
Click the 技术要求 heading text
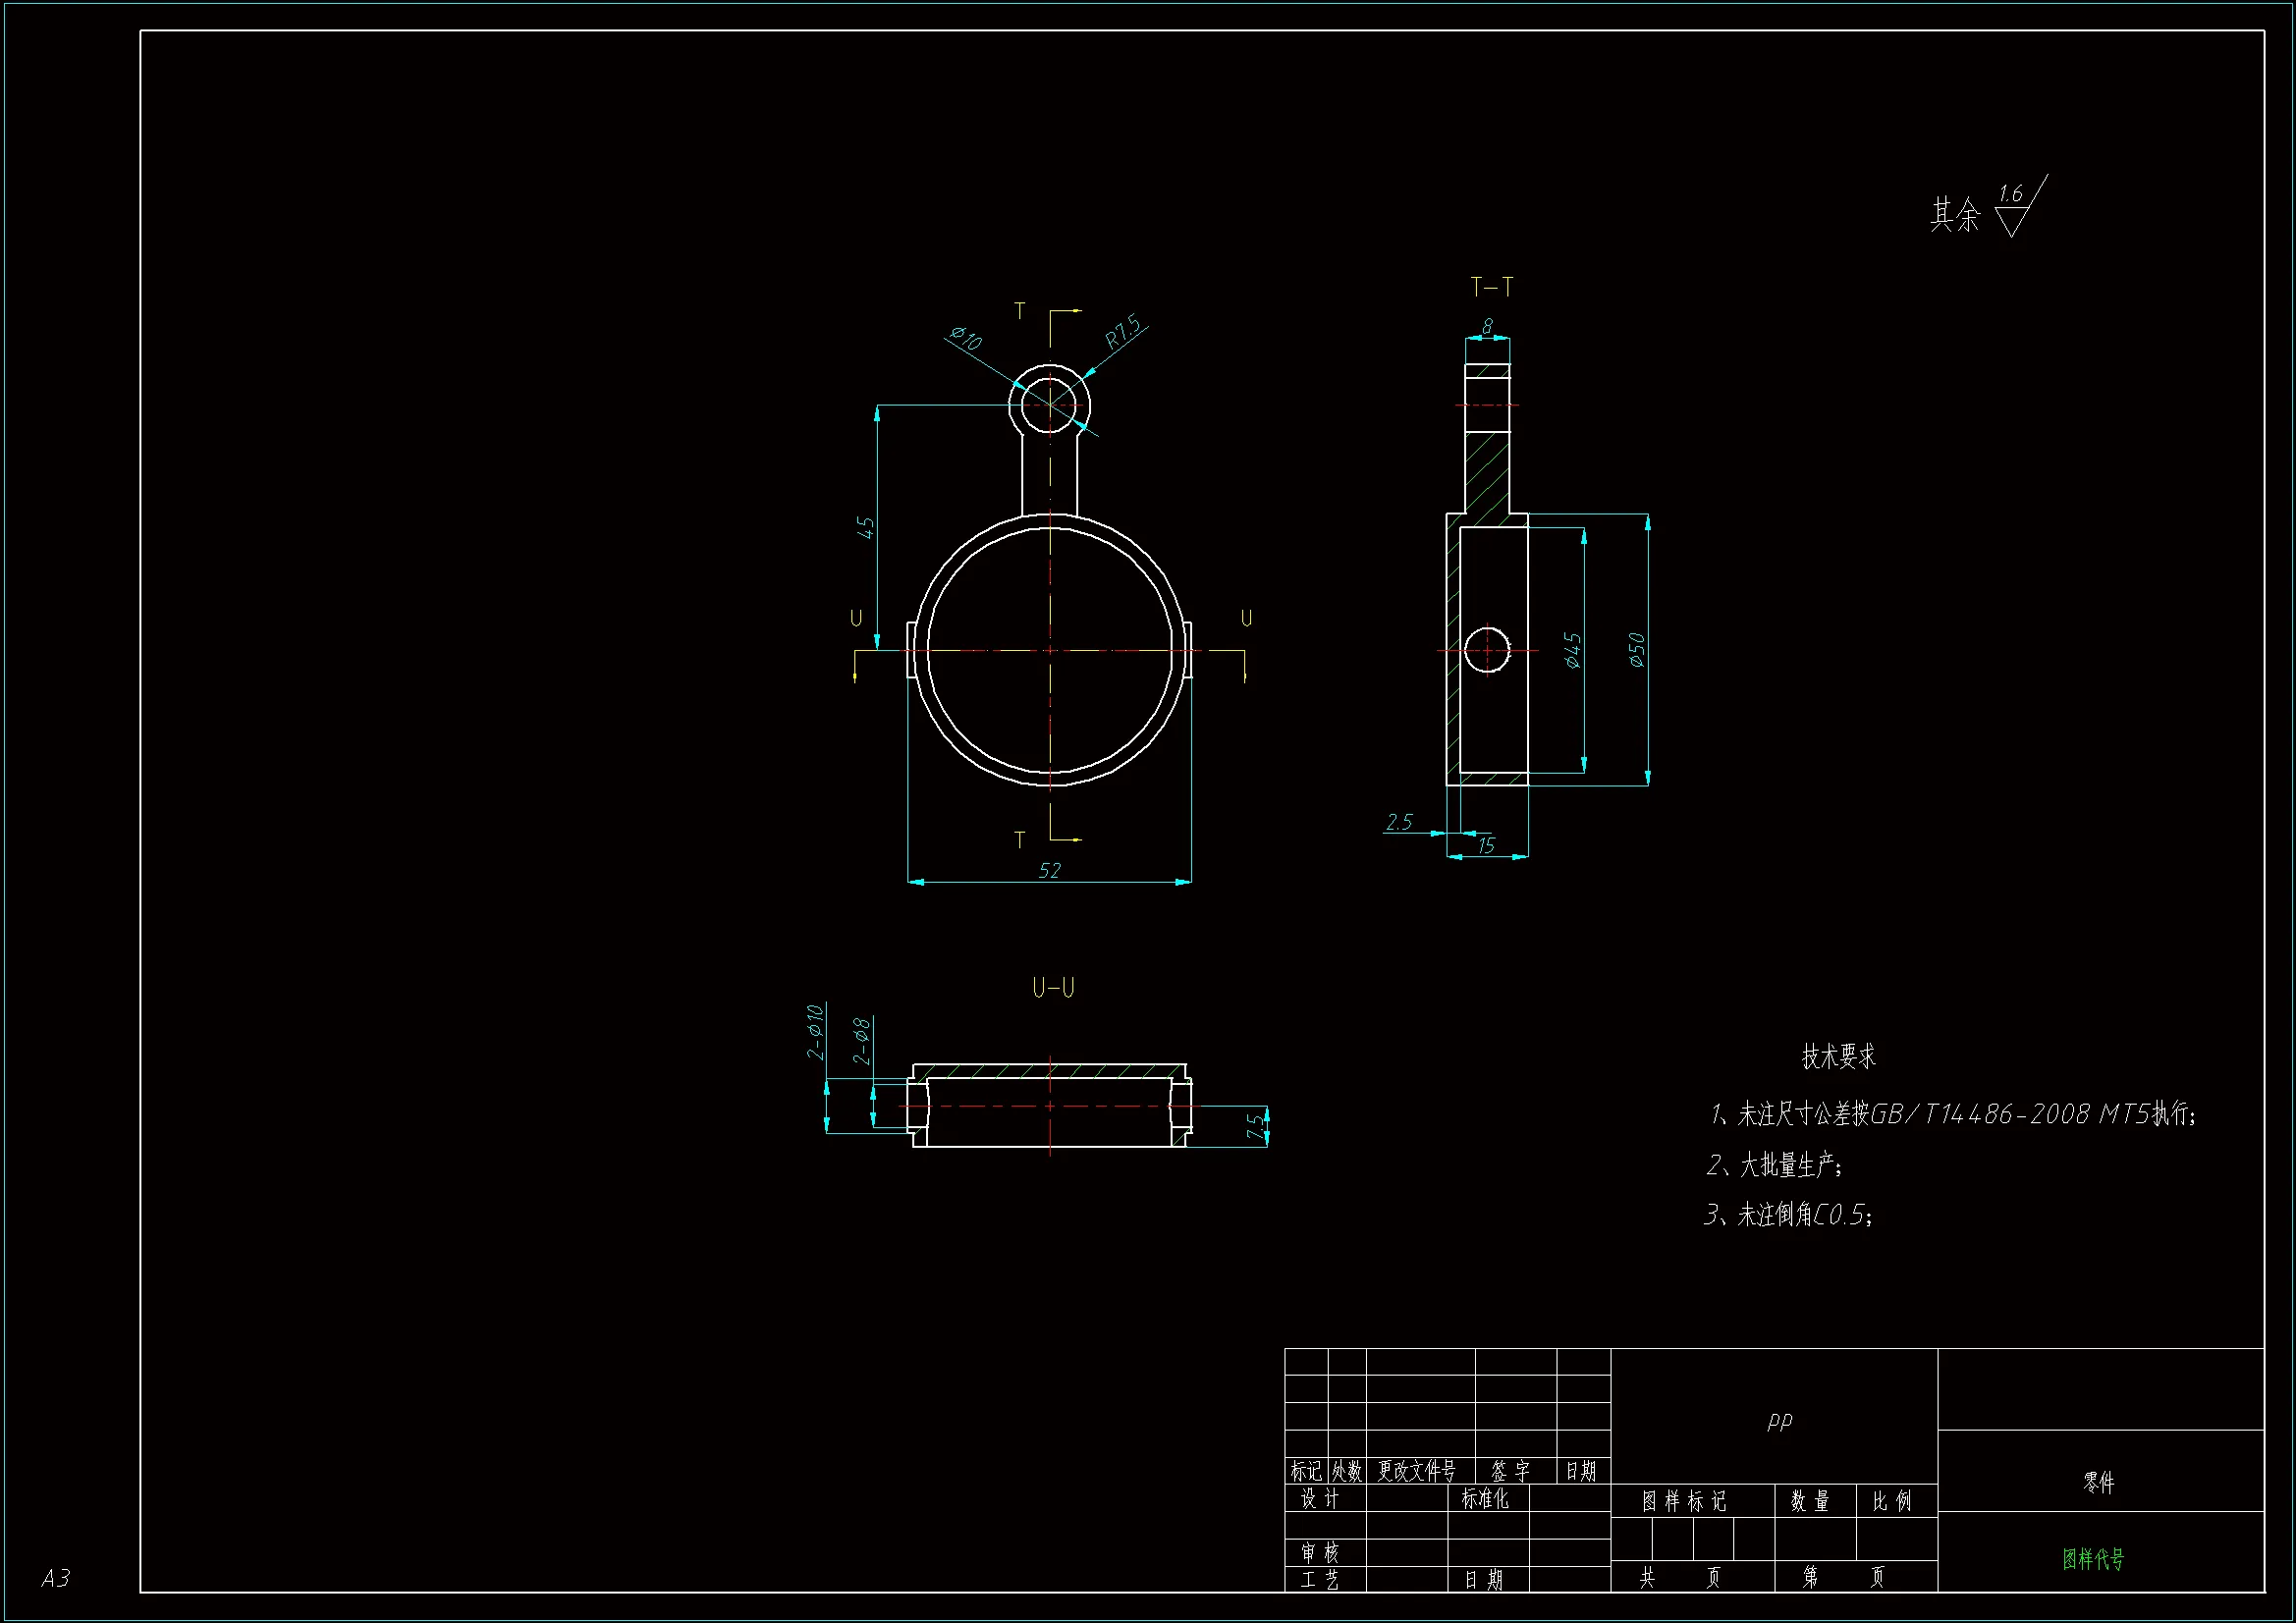(1838, 1057)
